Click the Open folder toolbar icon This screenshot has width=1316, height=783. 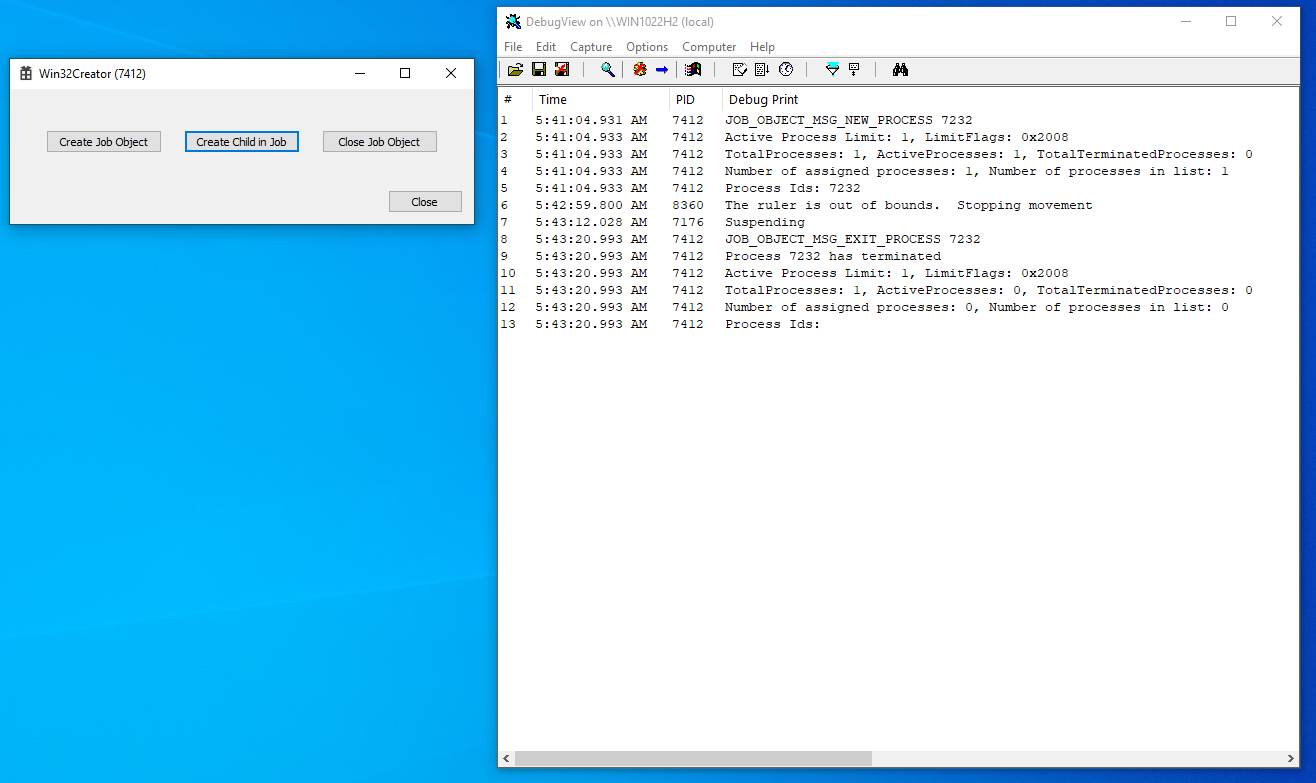[x=515, y=69]
